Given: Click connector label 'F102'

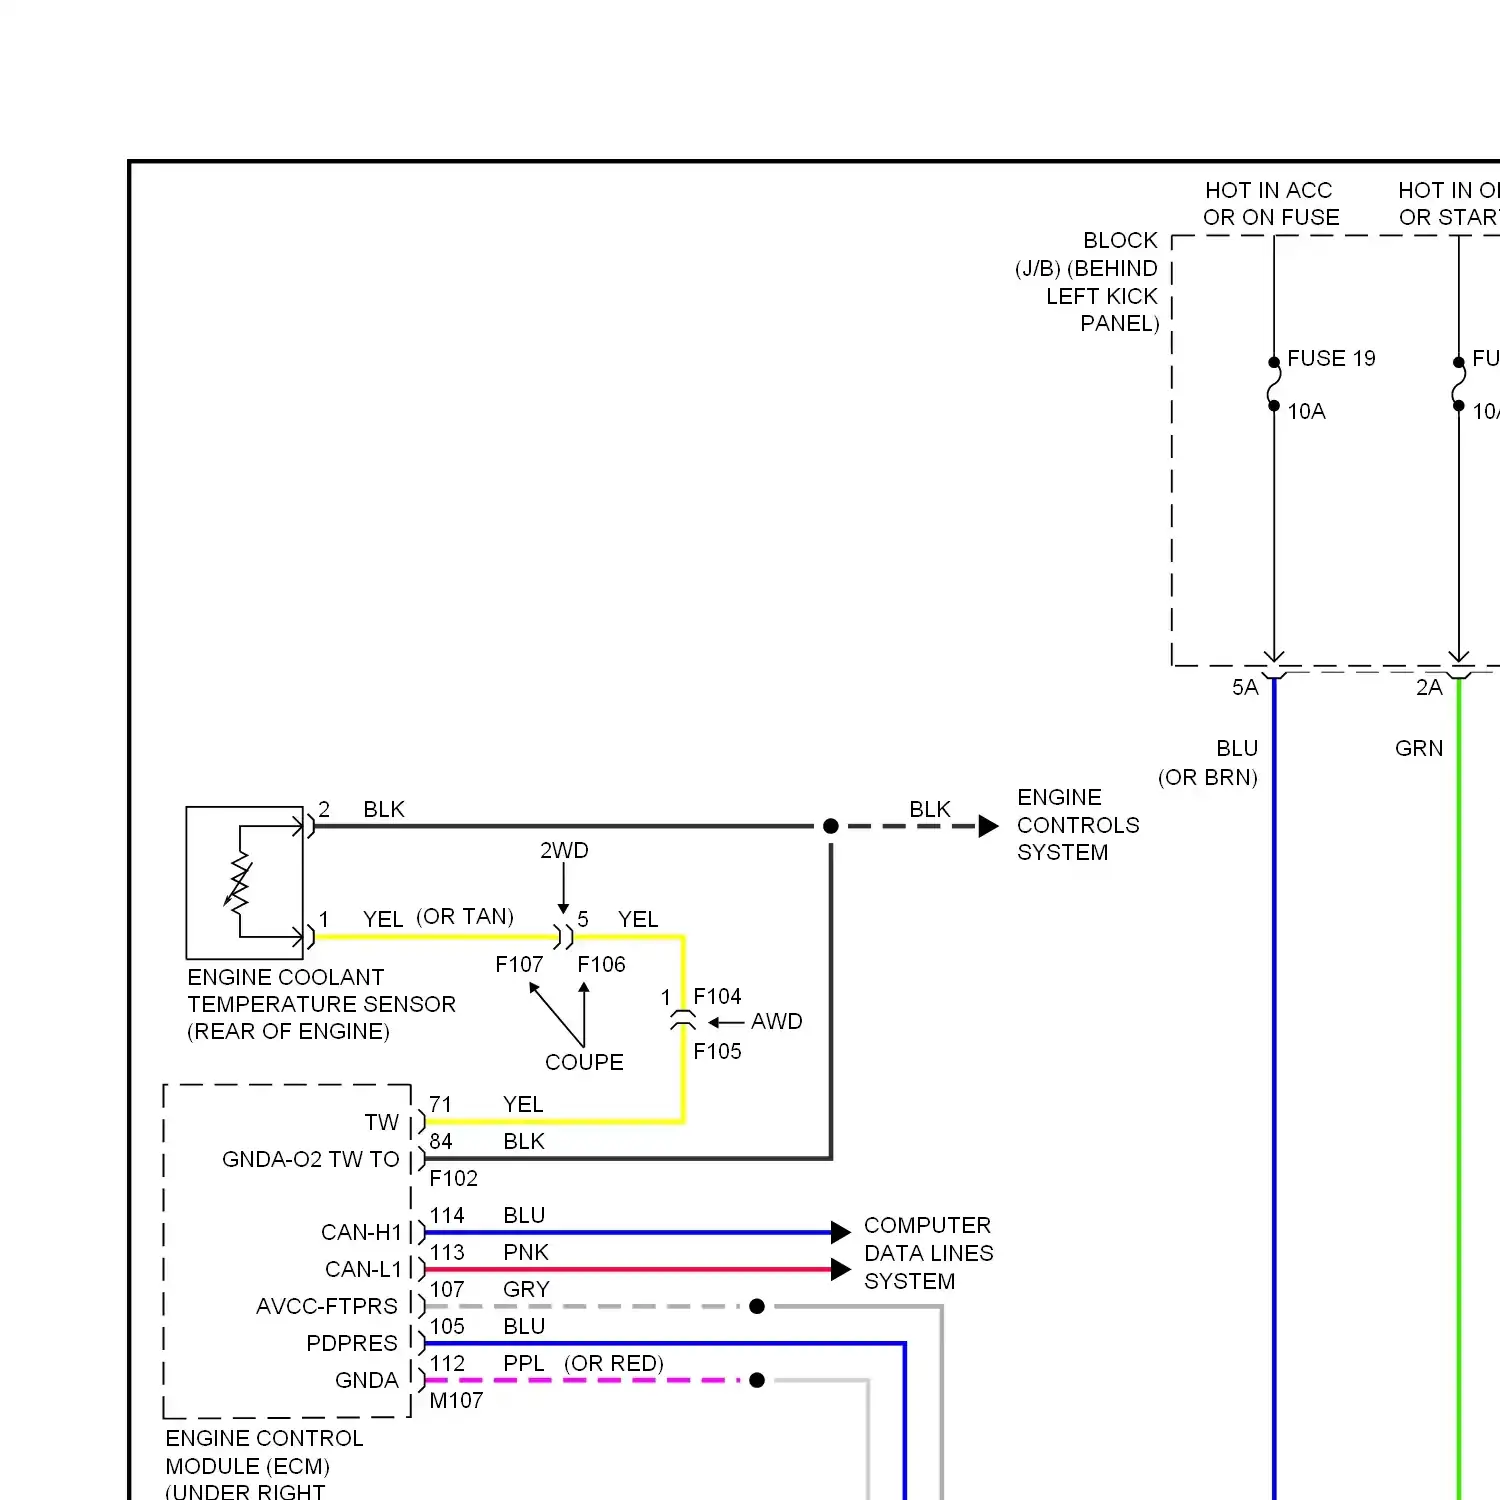Looking at the screenshot, I should pyautogui.click(x=453, y=1178).
